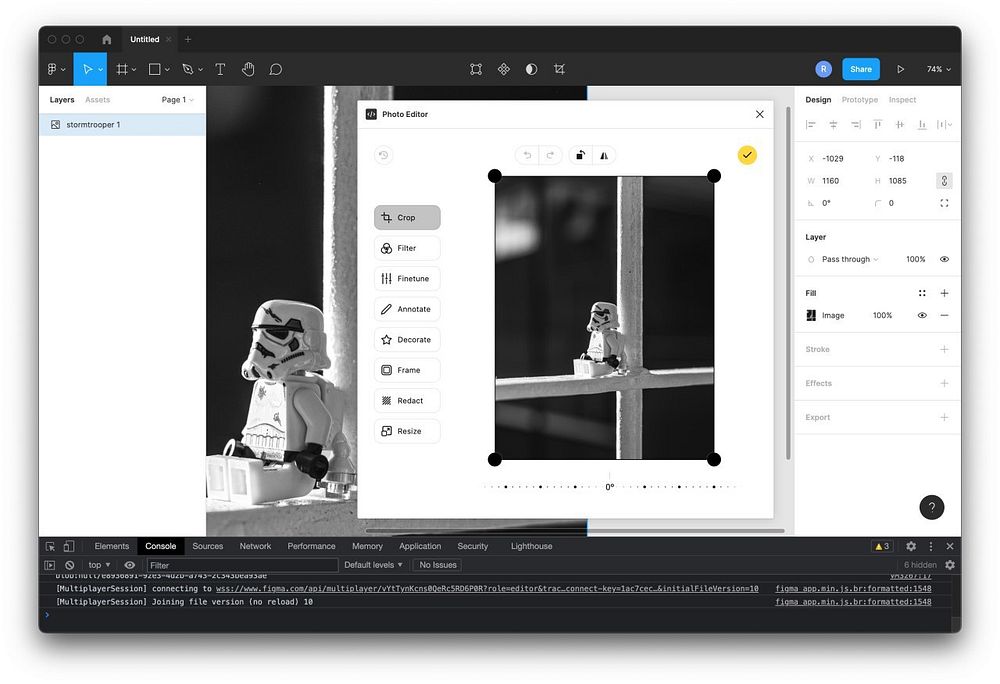Toggle constrain proportions lock
Image resolution: width=1000 pixels, height=684 pixels.
(945, 181)
